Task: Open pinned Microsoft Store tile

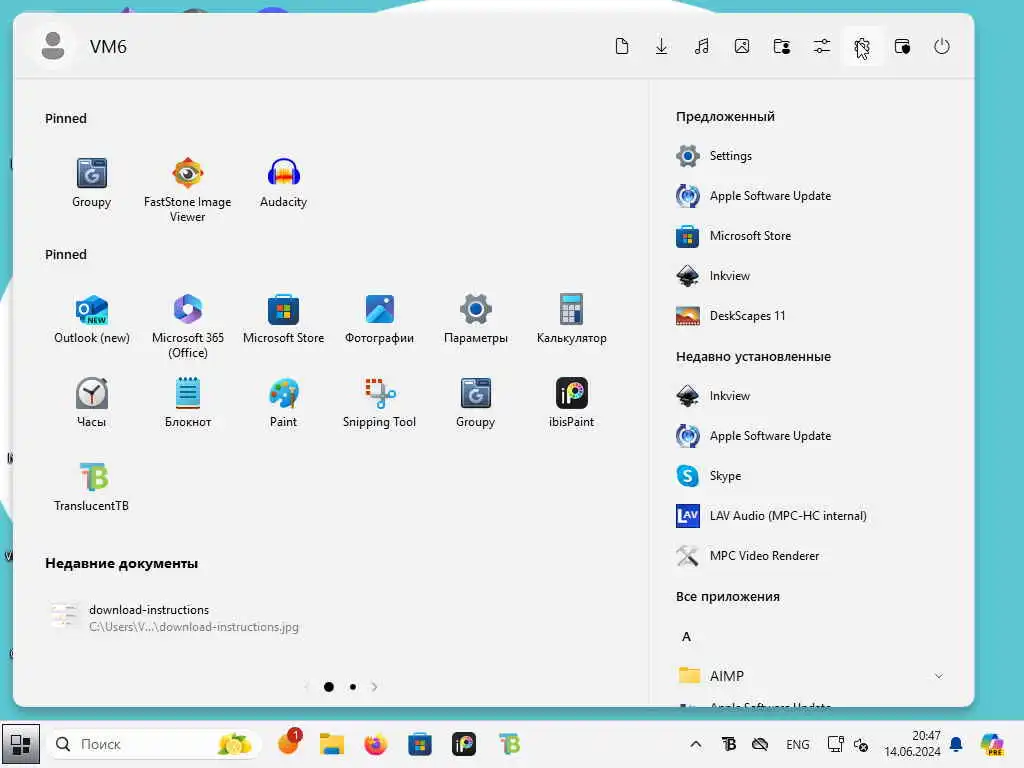Action: click(x=283, y=319)
